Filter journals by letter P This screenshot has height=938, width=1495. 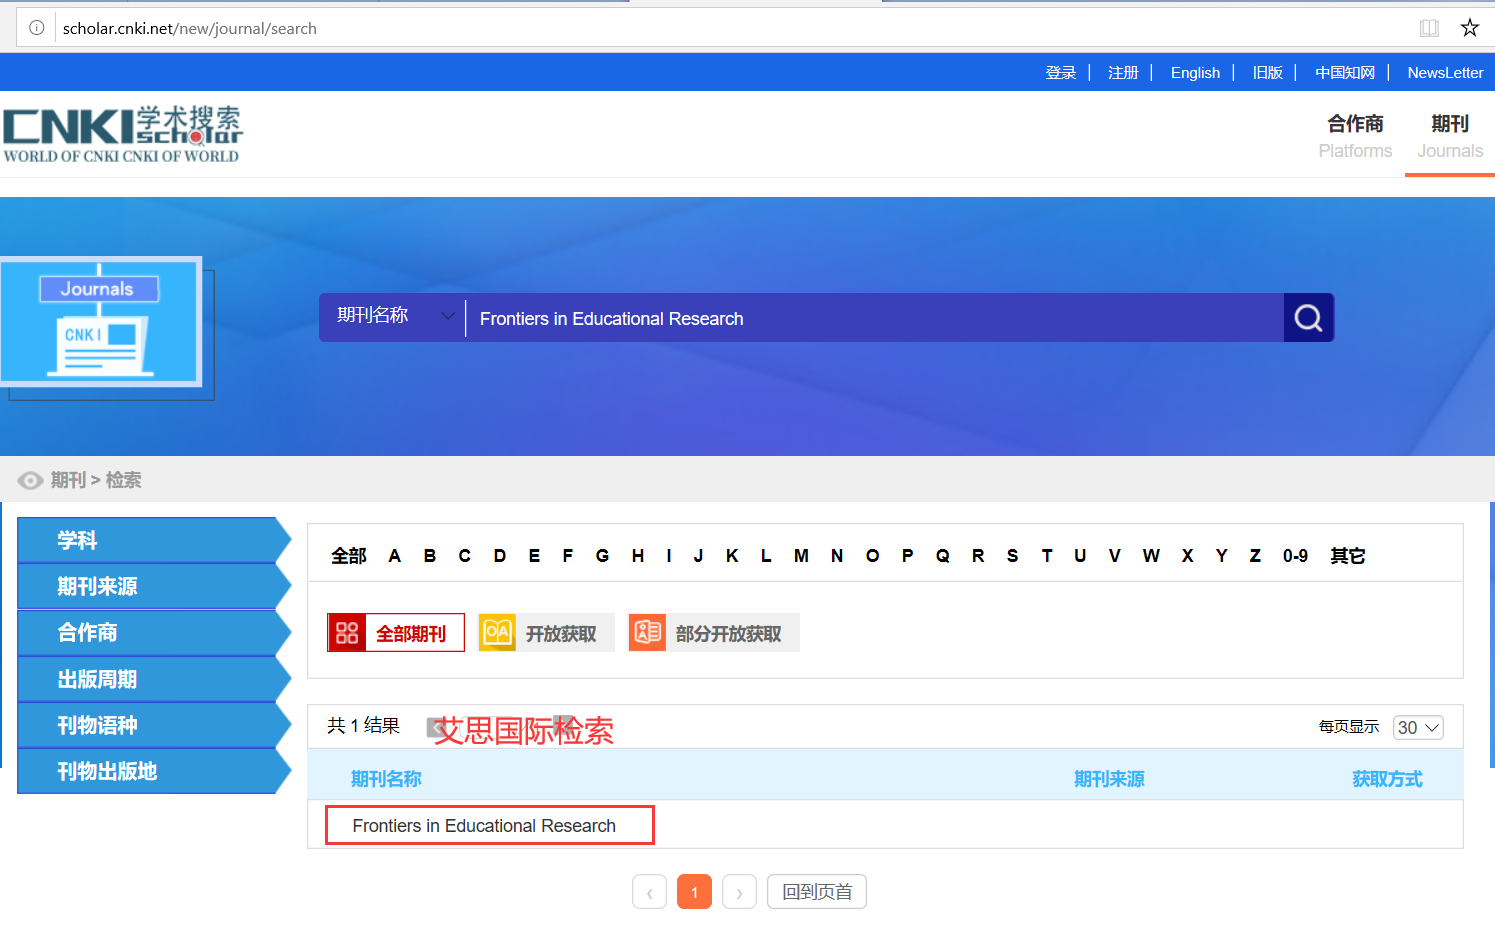(907, 556)
